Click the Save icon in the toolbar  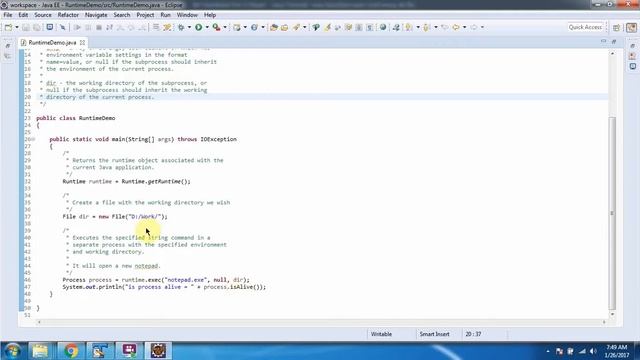(26, 27)
